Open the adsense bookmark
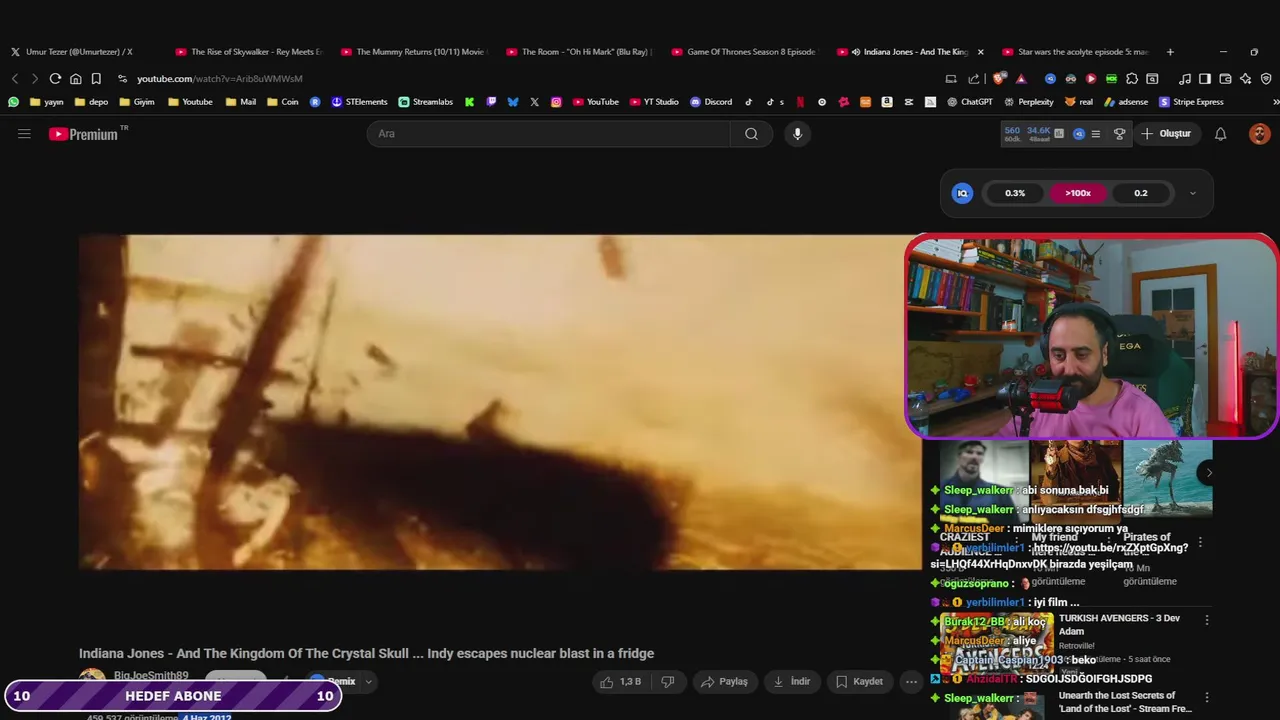This screenshot has width=1280, height=720. (1126, 101)
